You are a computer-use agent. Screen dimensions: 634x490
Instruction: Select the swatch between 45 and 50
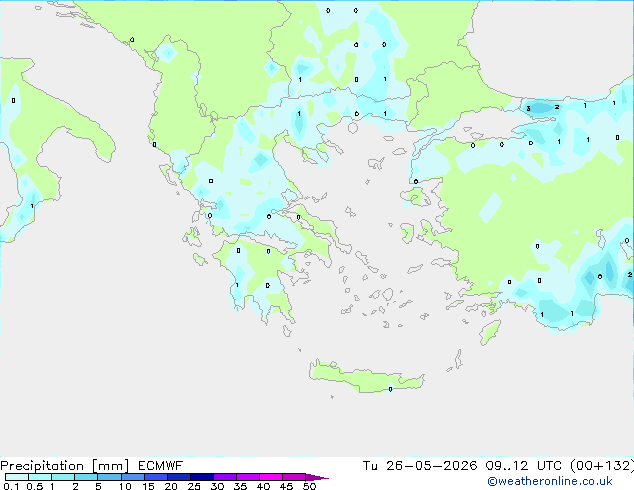[x=294, y=477]
